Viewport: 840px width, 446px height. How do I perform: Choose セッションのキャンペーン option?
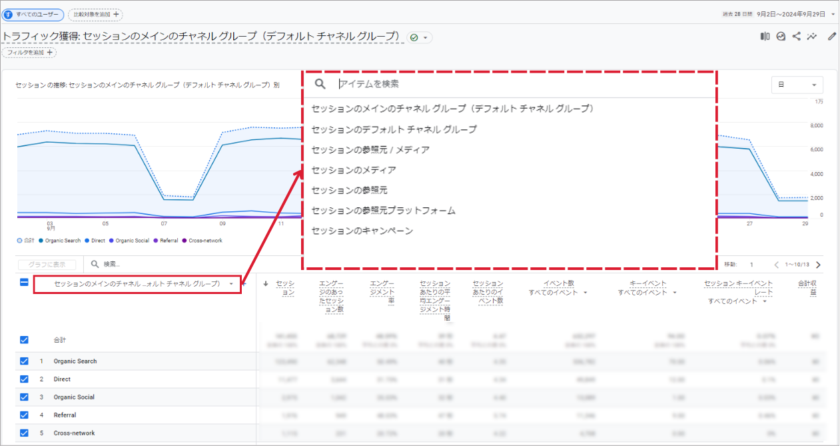click(362, 231)
